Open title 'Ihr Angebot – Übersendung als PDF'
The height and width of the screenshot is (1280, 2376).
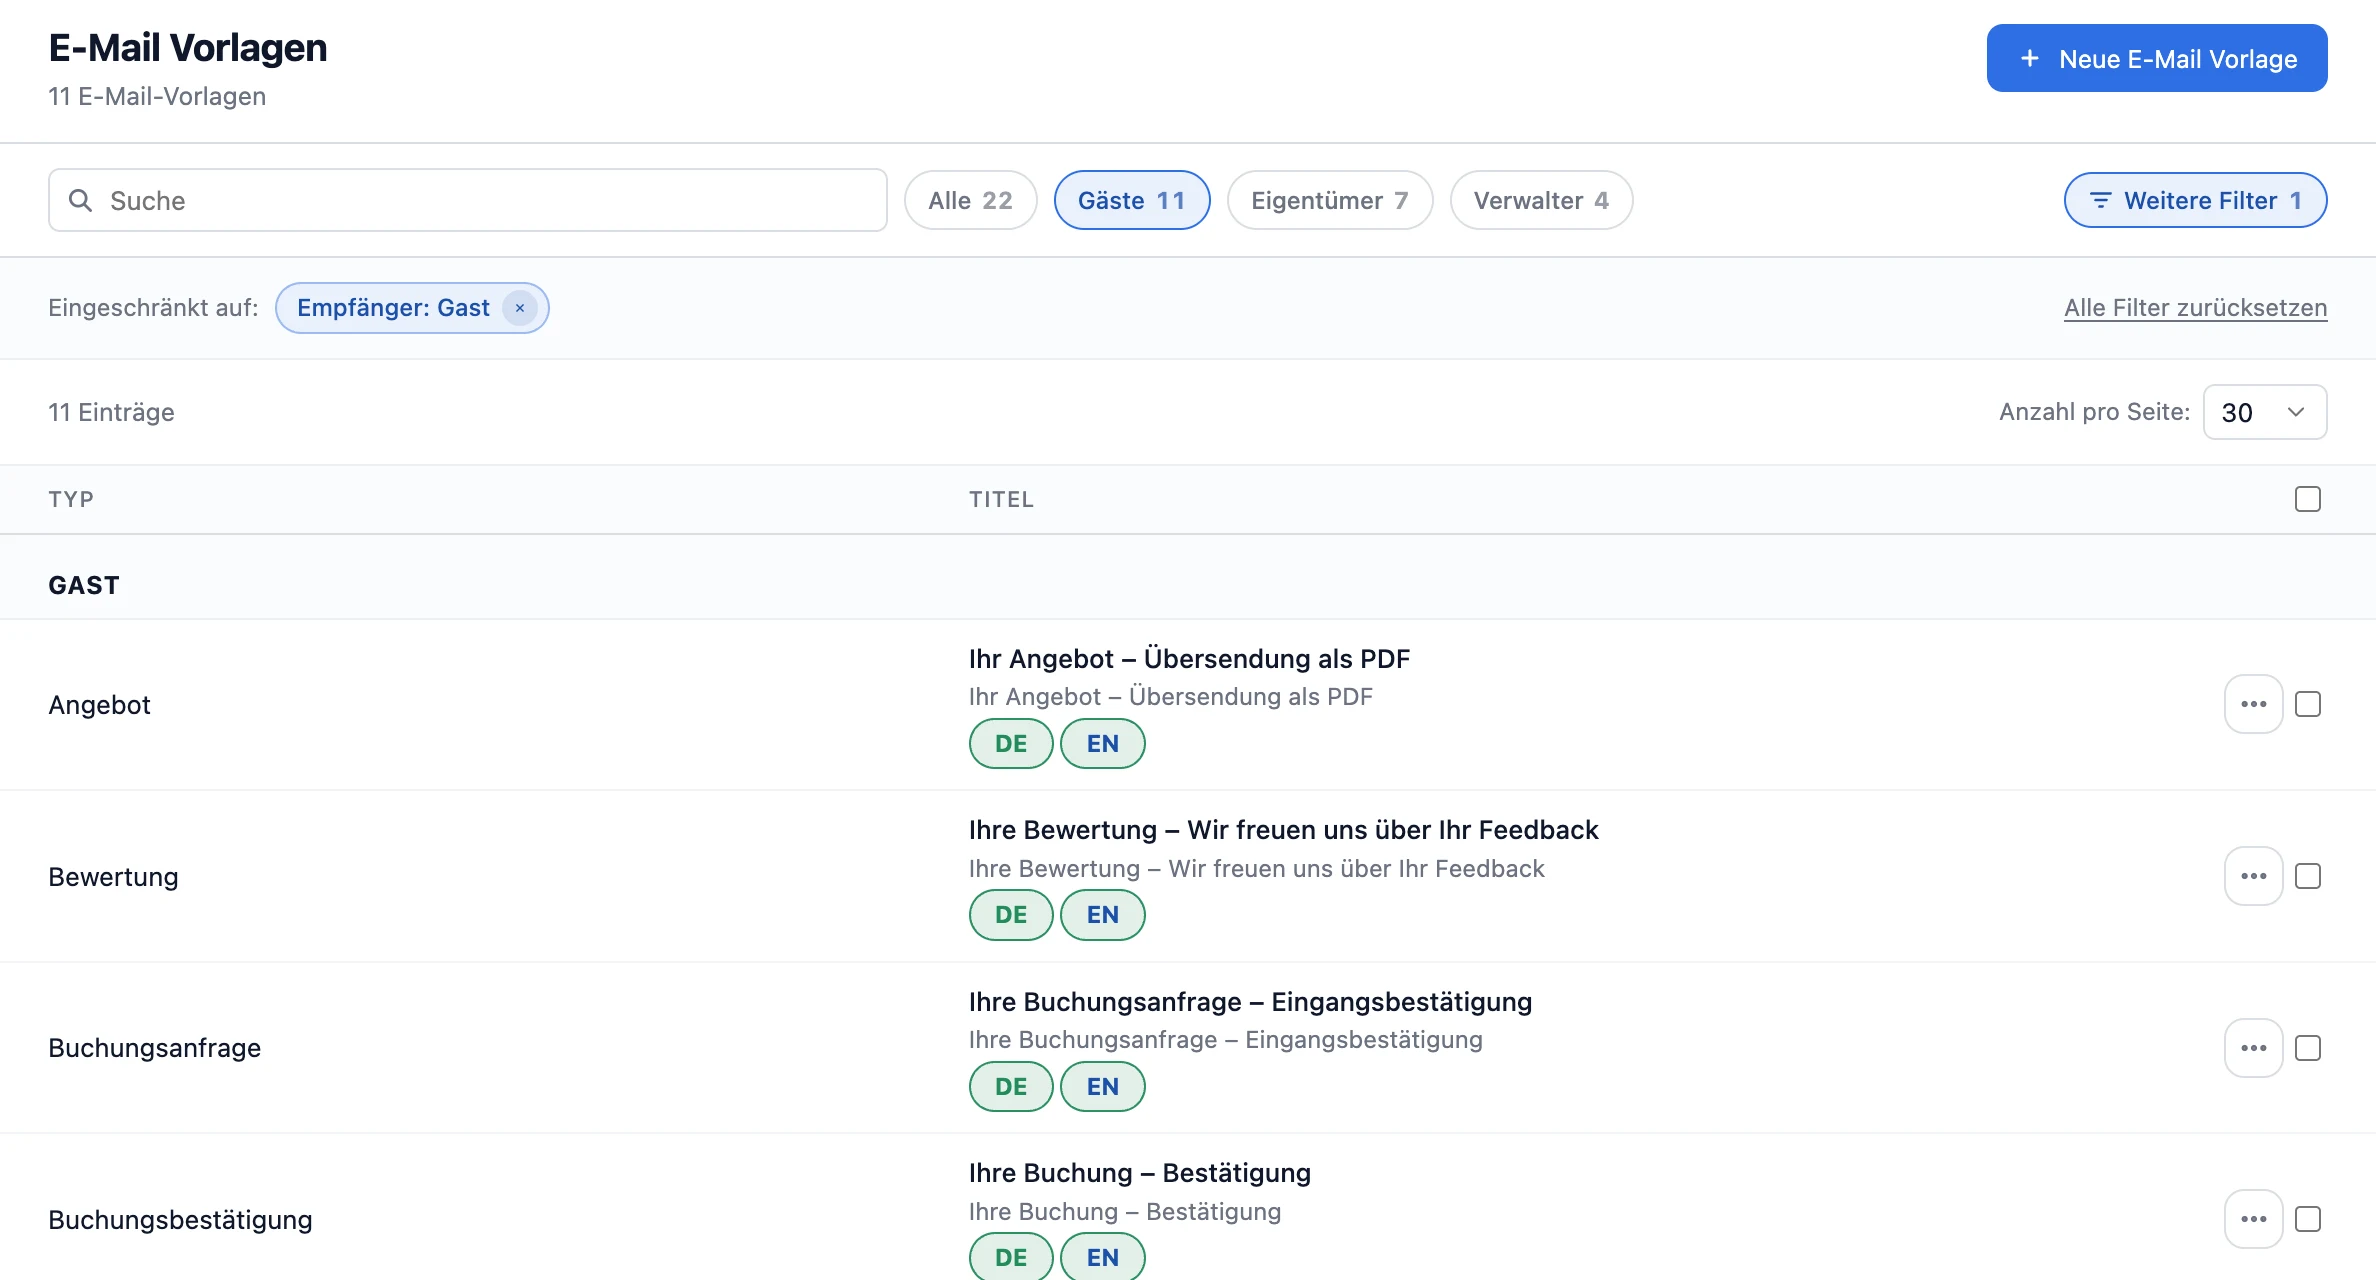coord(1189,659)
